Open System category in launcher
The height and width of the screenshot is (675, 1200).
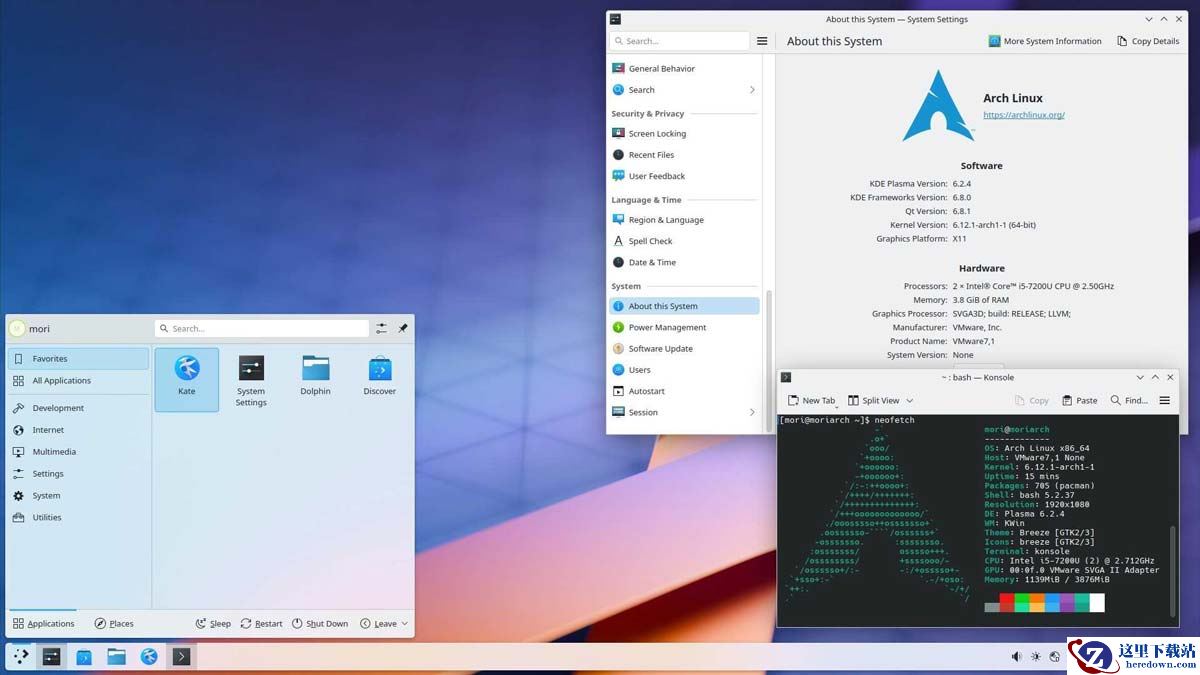pyautogui.click(x=79, y=496)
